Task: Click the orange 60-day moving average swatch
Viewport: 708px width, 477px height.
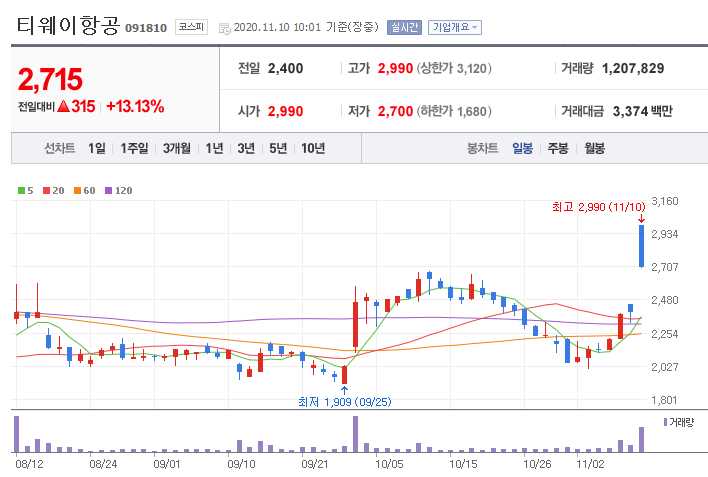Action: tap(77, 191)
